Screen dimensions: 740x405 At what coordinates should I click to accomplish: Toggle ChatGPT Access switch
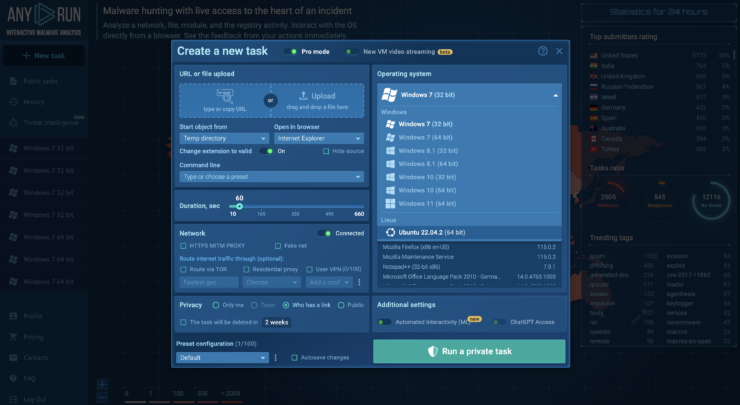pos(499,322)
